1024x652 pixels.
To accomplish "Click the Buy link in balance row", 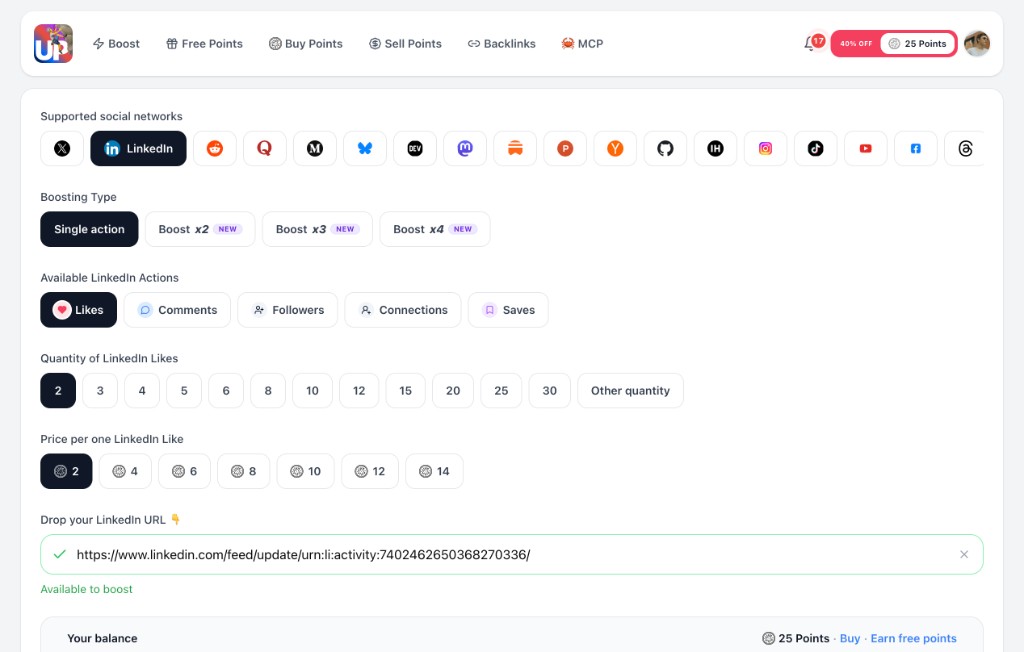I will [850, 638].
